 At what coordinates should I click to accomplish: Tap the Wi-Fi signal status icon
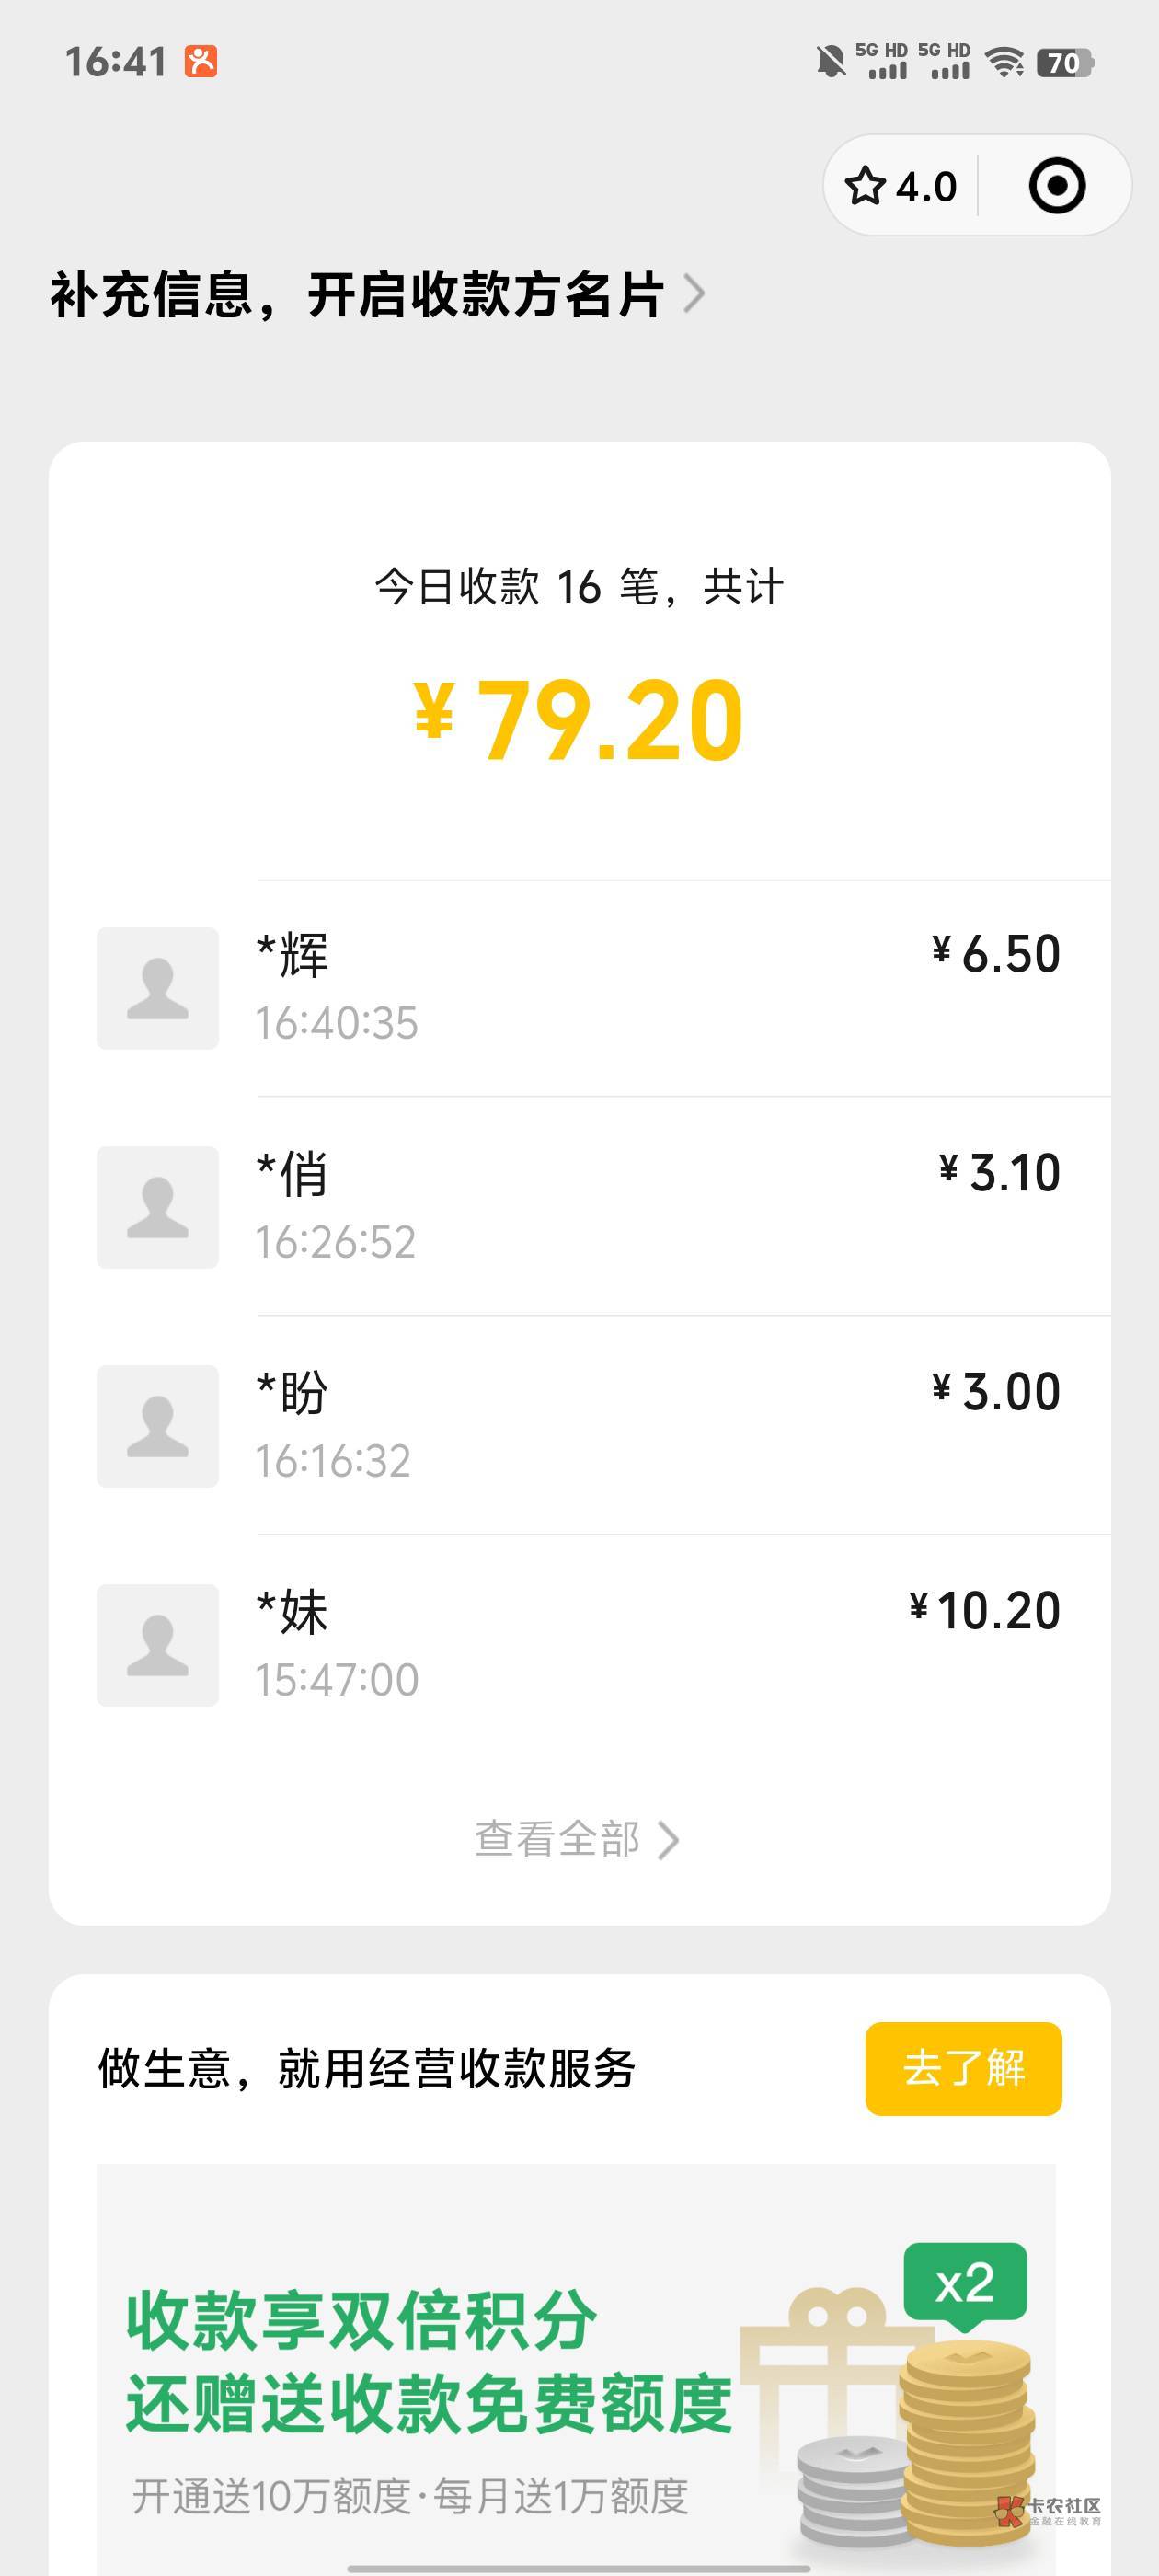point(1004,62)
